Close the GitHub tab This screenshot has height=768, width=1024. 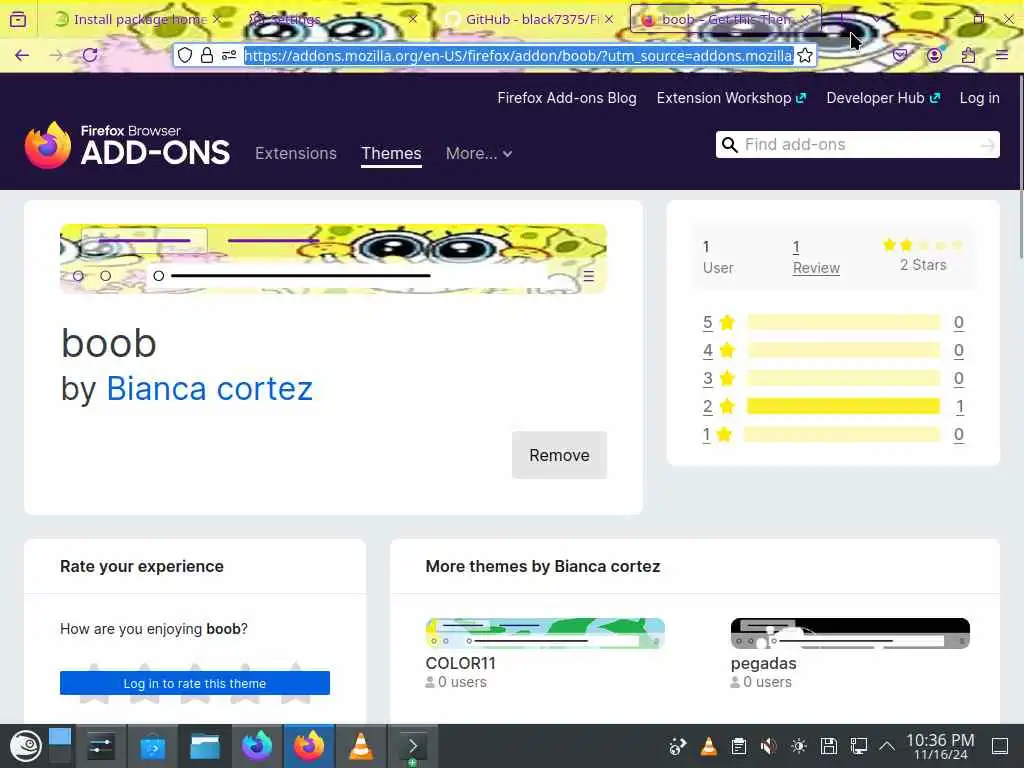click(x=609, y=20)
